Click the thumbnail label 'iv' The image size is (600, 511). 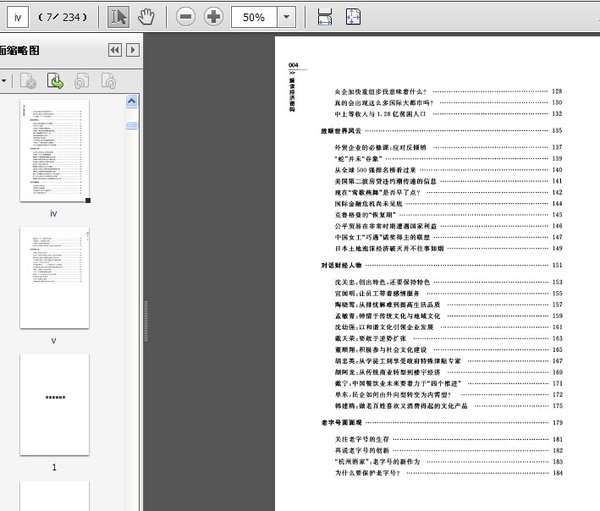(54, 214)
